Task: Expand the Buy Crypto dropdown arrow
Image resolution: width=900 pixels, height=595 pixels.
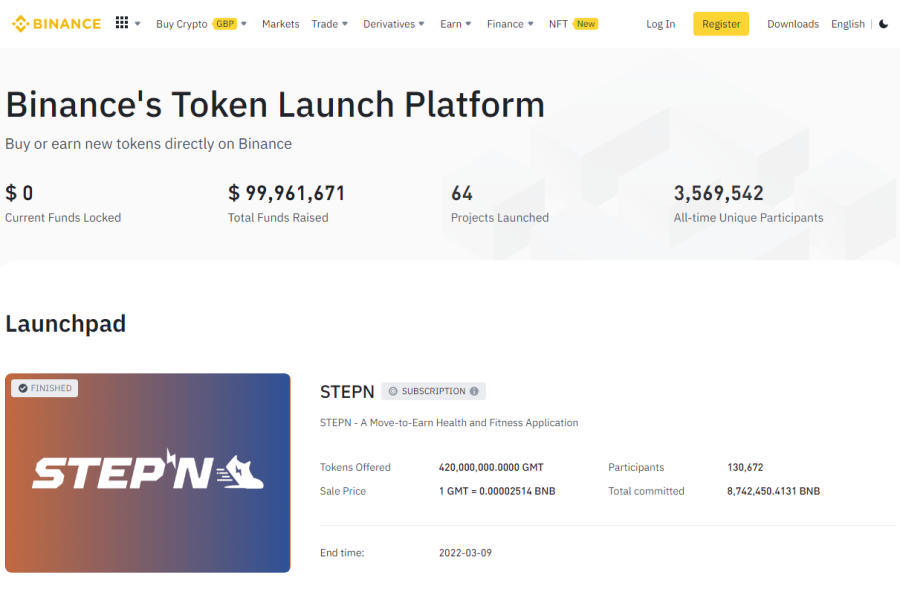Action: (244, 24)
